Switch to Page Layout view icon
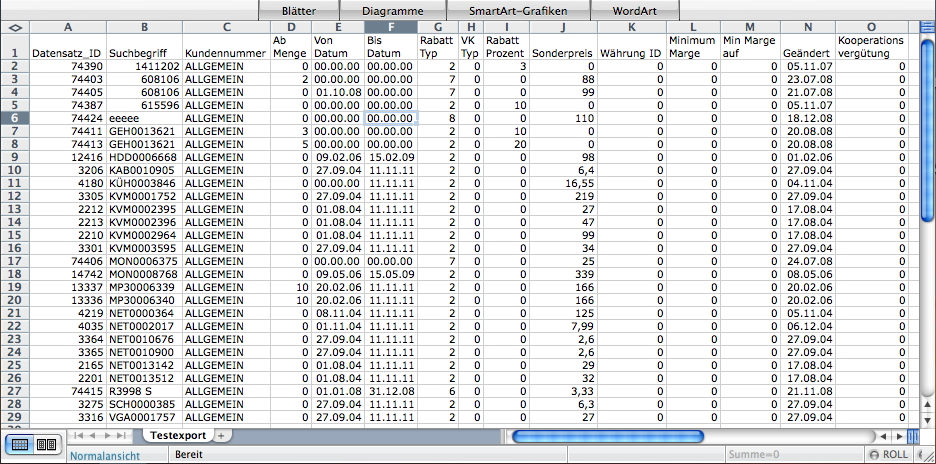The height and width of the screenshot is (464, 936). (45, 444)
